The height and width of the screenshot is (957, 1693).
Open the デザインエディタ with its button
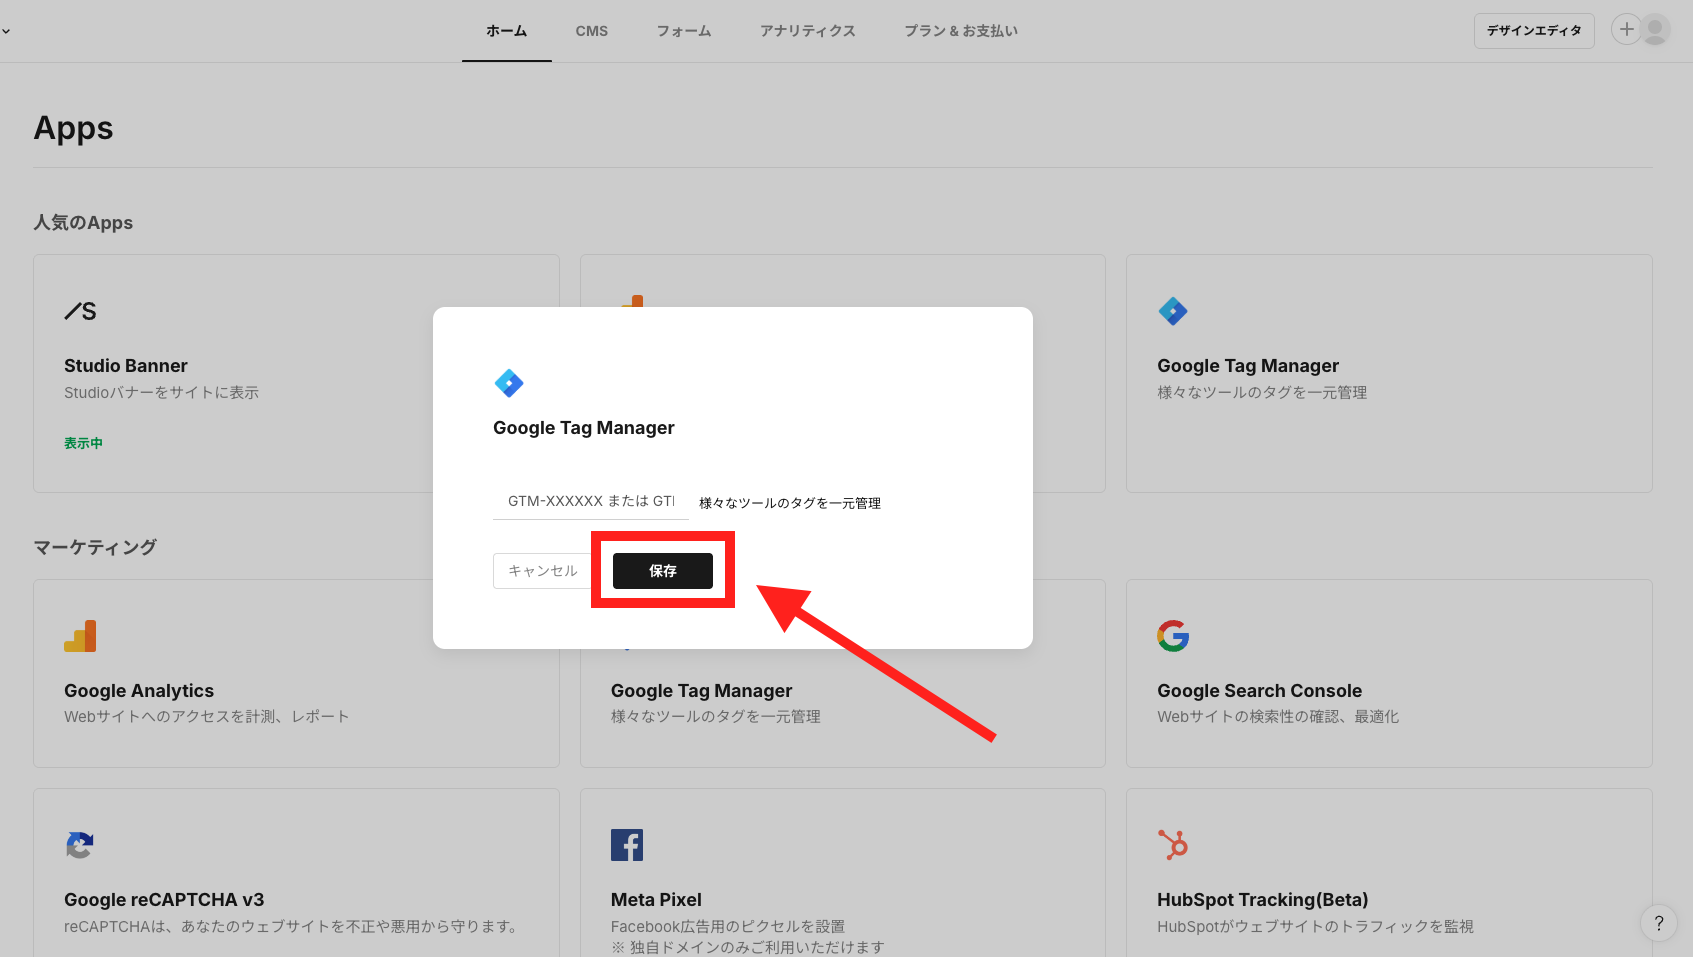1534,30
